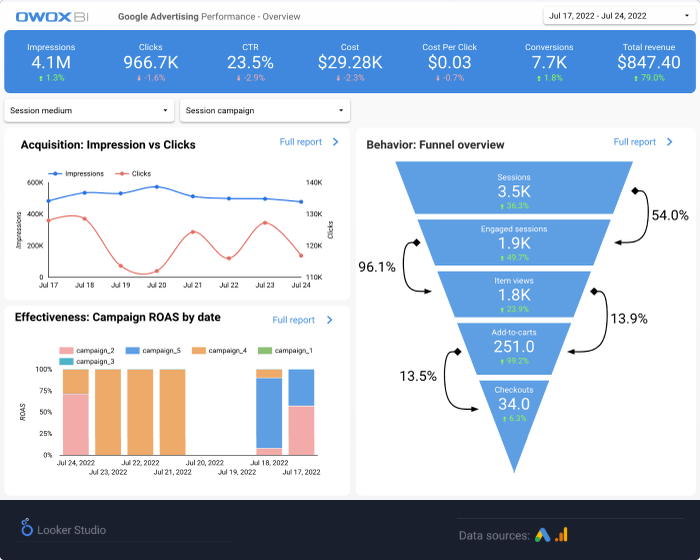Screen dimensions: 700x560
Task: Click the 96.1% conversion rate label
Action: (x=377, y=267)
